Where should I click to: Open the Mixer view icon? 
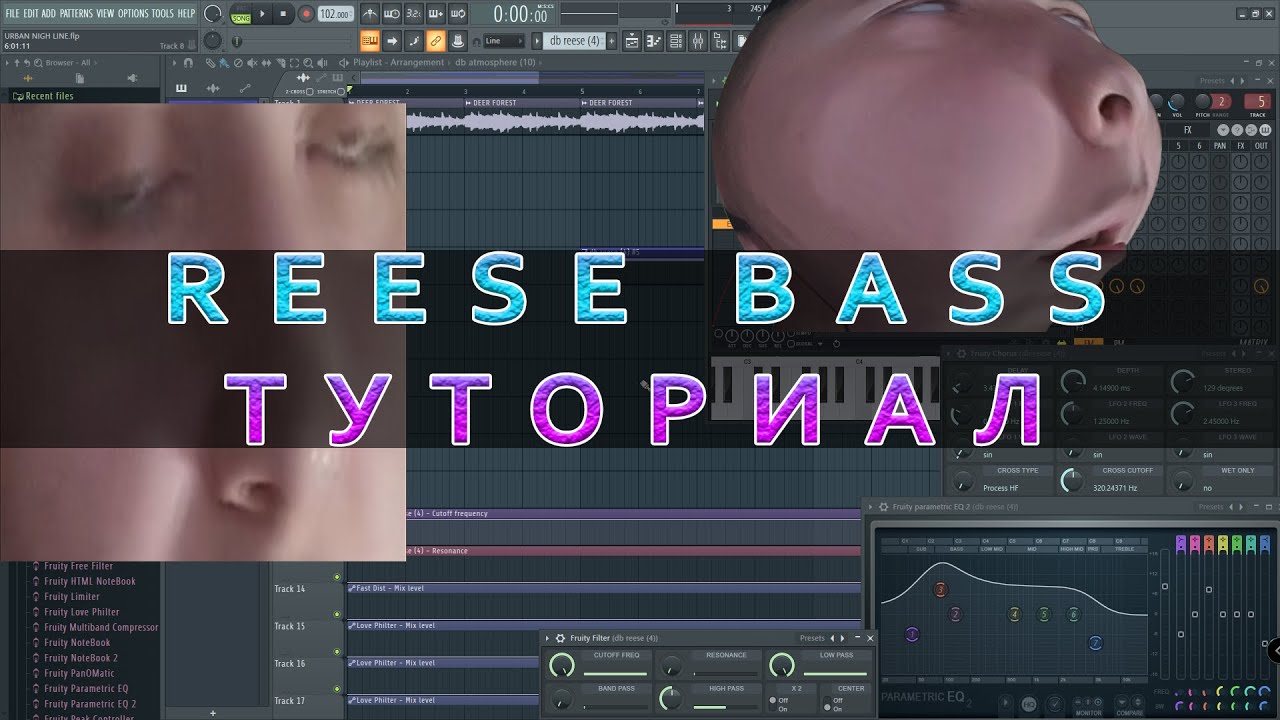tap(697, 41)
